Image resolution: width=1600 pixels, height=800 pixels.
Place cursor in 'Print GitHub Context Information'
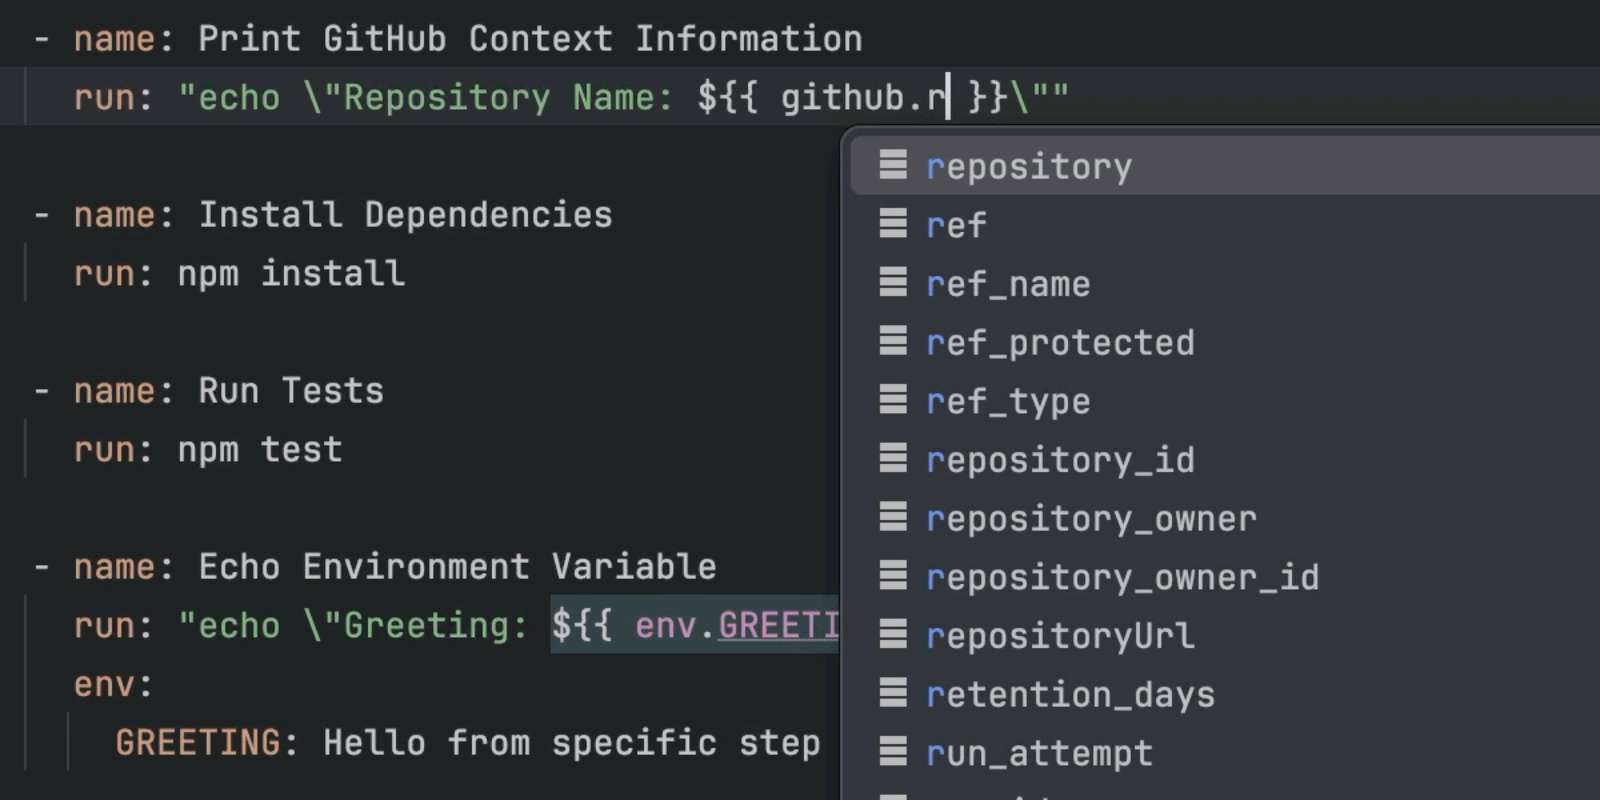click(x=530, y=39)
